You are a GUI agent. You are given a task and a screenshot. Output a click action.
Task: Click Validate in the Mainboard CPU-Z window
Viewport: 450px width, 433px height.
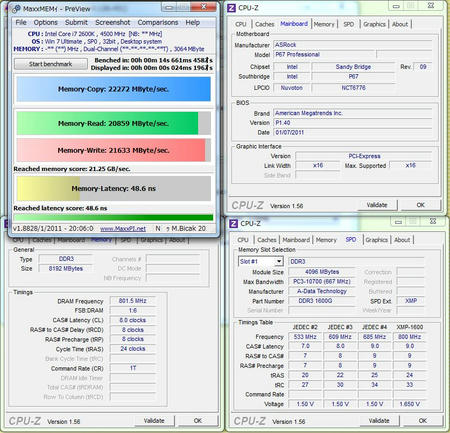click(377, 205)
